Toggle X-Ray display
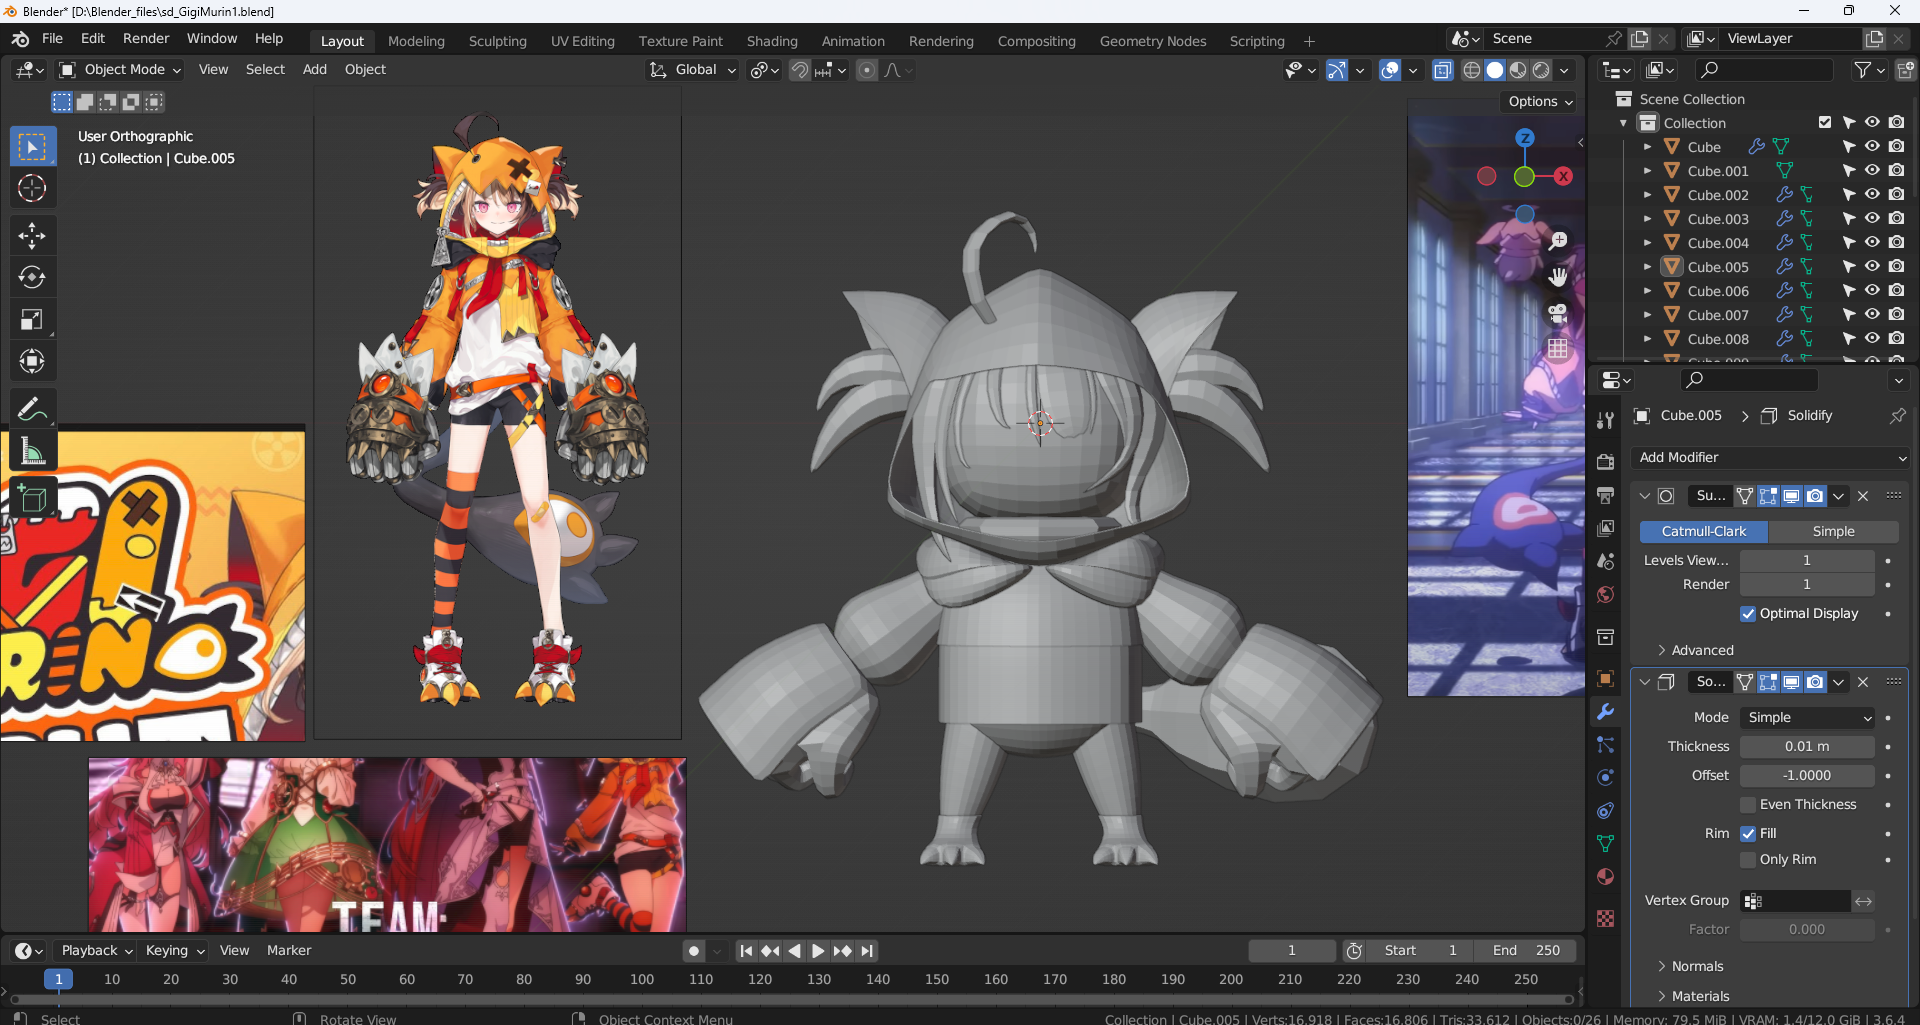This screenshot has height=1025, width=1920. point(1442,70)
